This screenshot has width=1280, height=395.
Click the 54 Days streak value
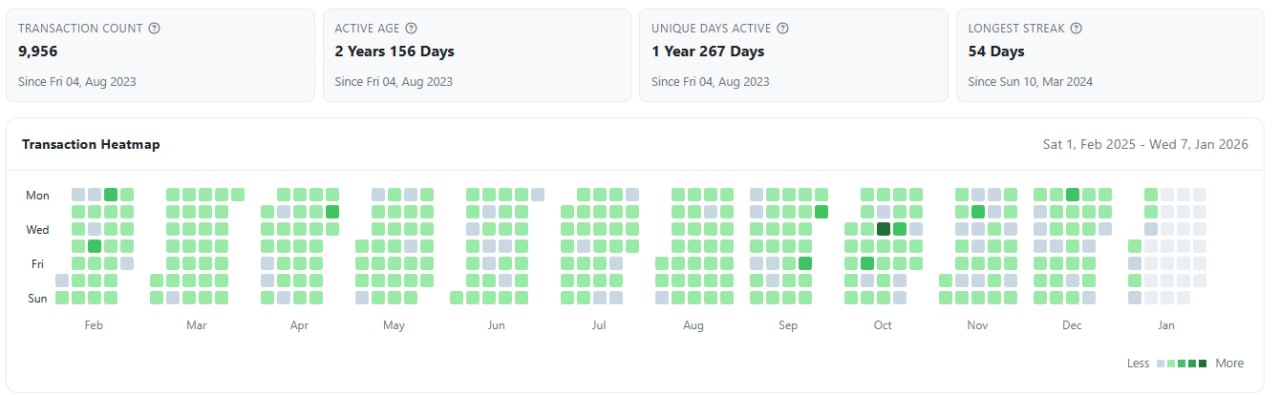pos(996,52)
